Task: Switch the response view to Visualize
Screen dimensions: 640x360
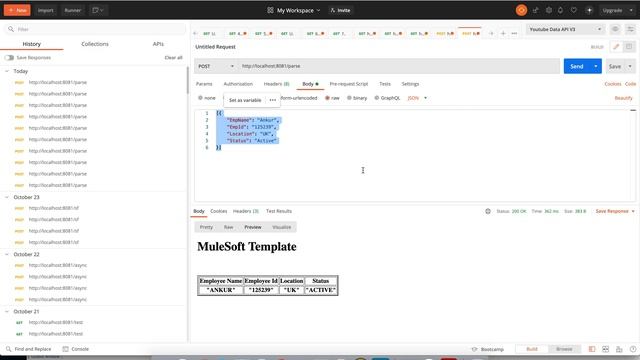Action: click(282, 227)
